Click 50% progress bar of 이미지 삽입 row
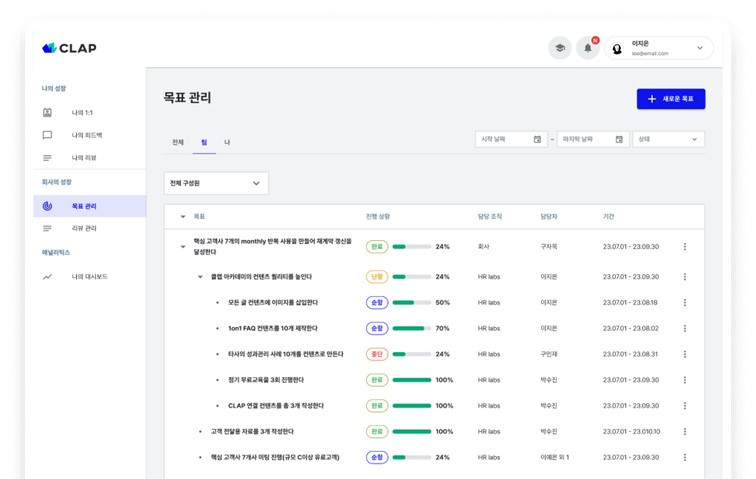756x479 pixels. tap(412, 302)
